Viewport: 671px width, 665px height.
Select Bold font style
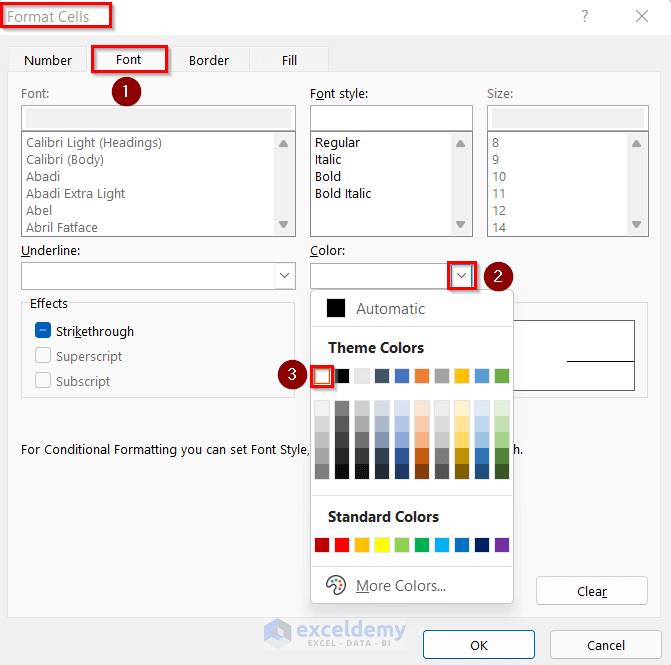pos(328,176)
